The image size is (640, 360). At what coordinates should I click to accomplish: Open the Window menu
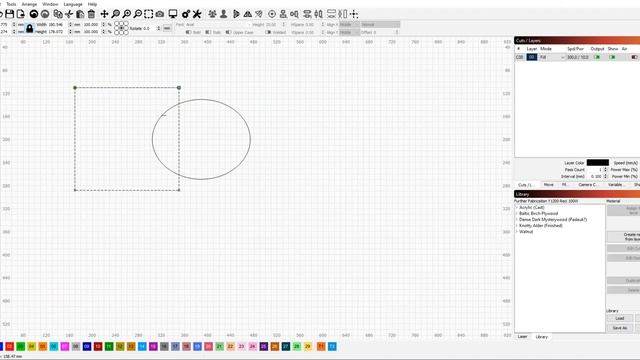pos(50,4)
